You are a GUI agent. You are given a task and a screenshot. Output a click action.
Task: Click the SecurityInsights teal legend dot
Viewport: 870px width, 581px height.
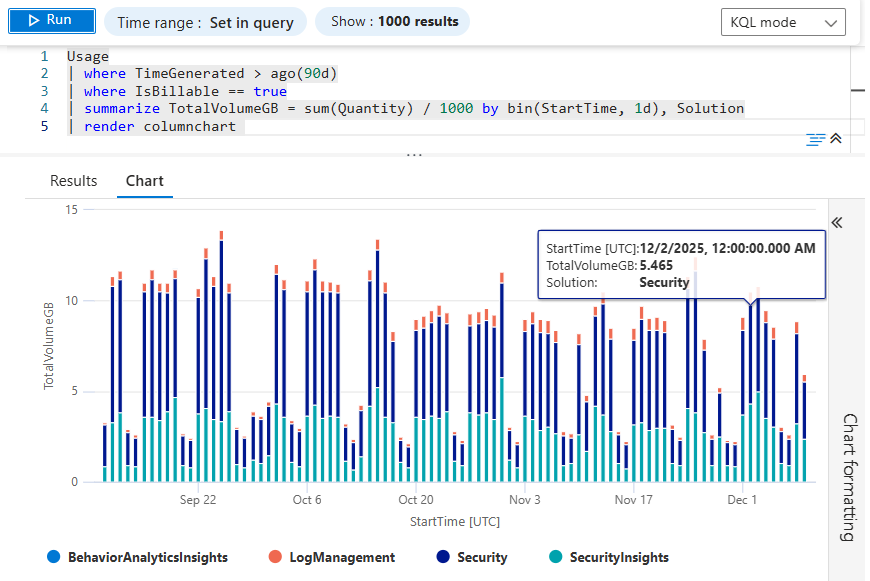pyautogui.click(x=555, y=557)
